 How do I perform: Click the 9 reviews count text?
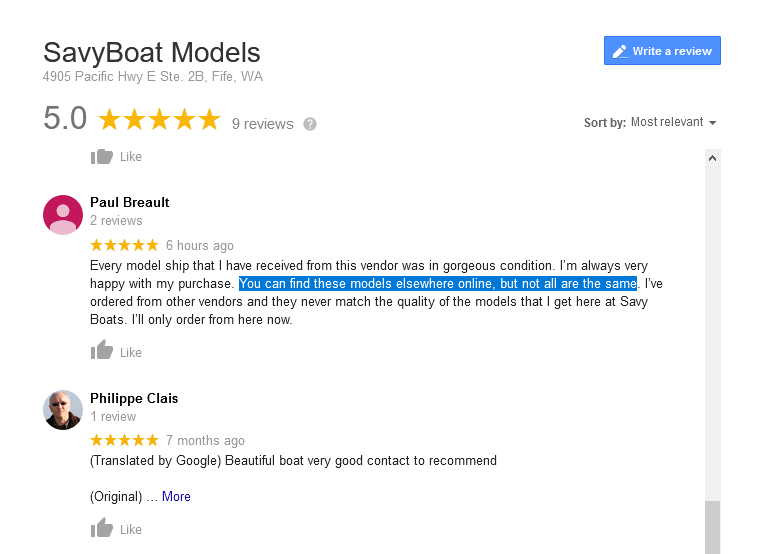(262, 124)
